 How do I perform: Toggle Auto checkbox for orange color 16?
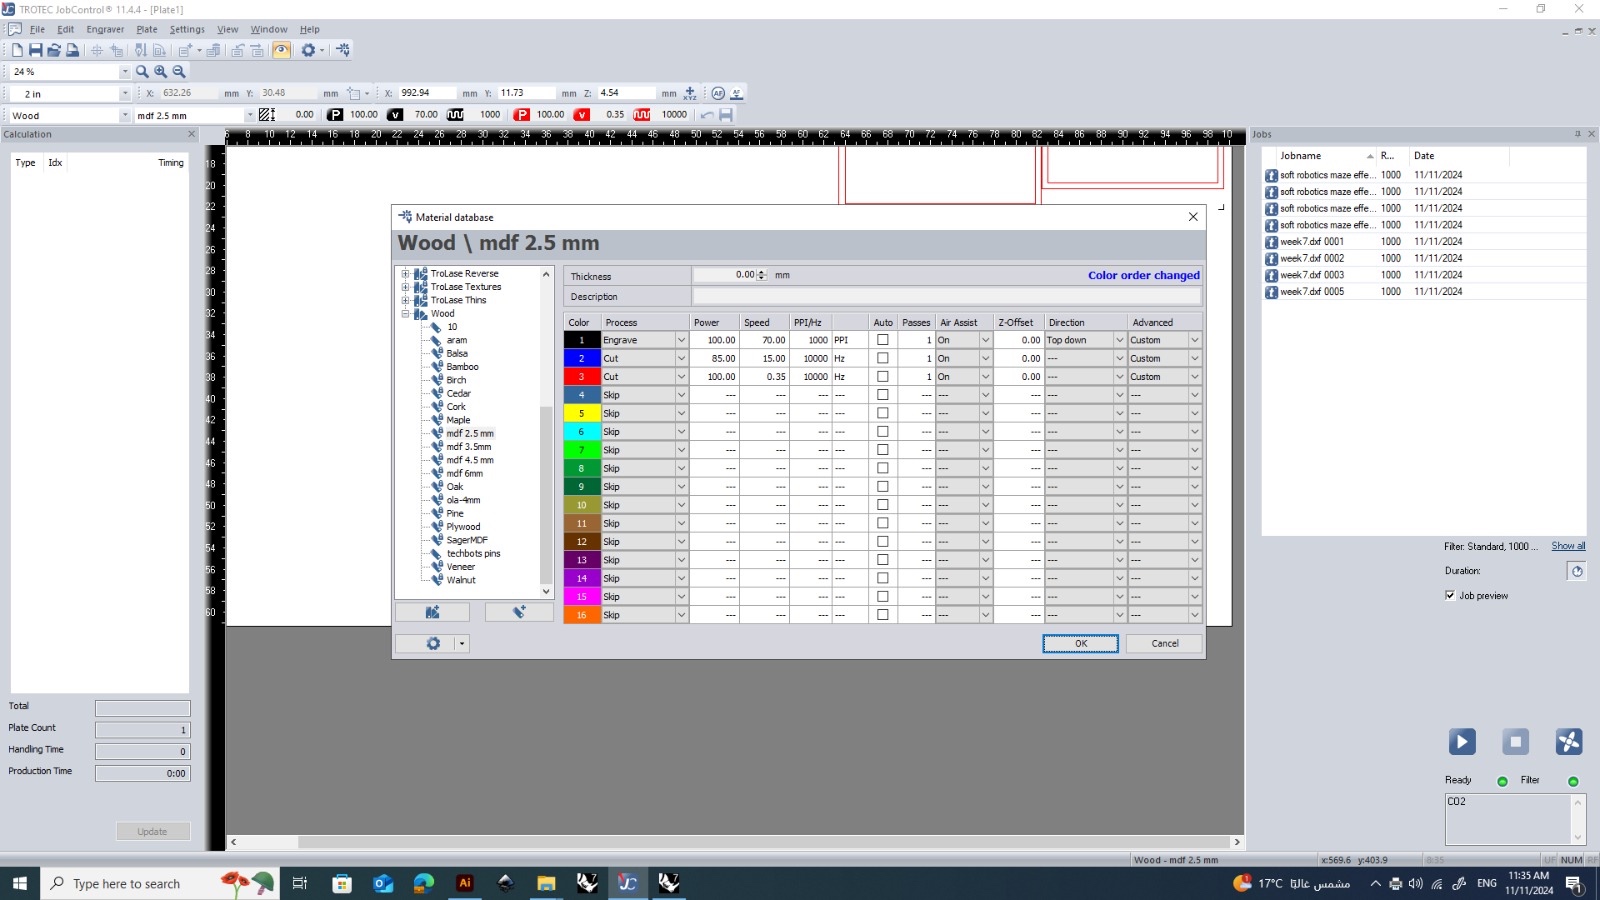883,615
